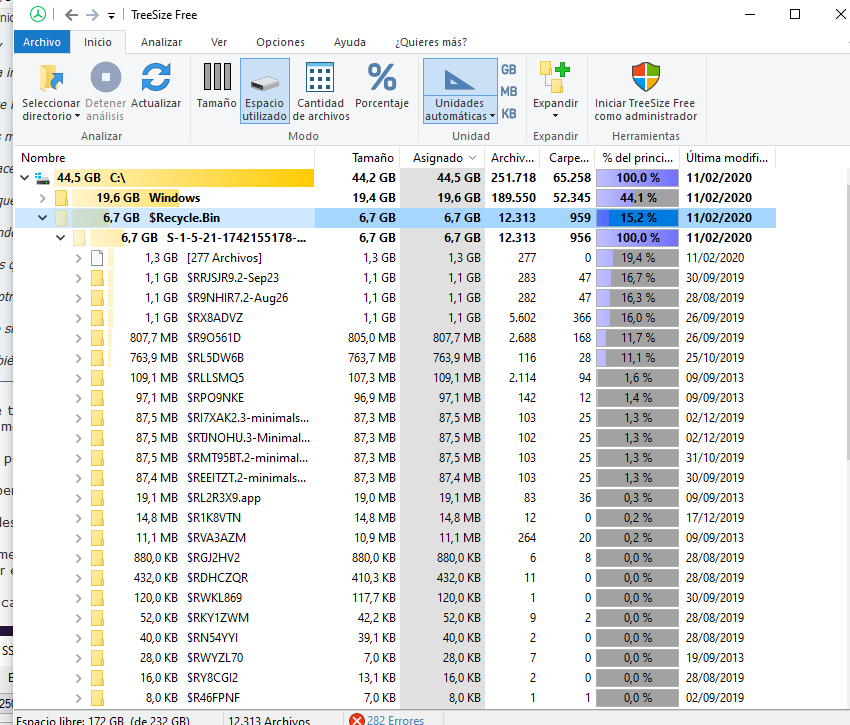Toggle Espacio utilizado mode
This screenshot has width=850, height=725.
click(265, 91)
